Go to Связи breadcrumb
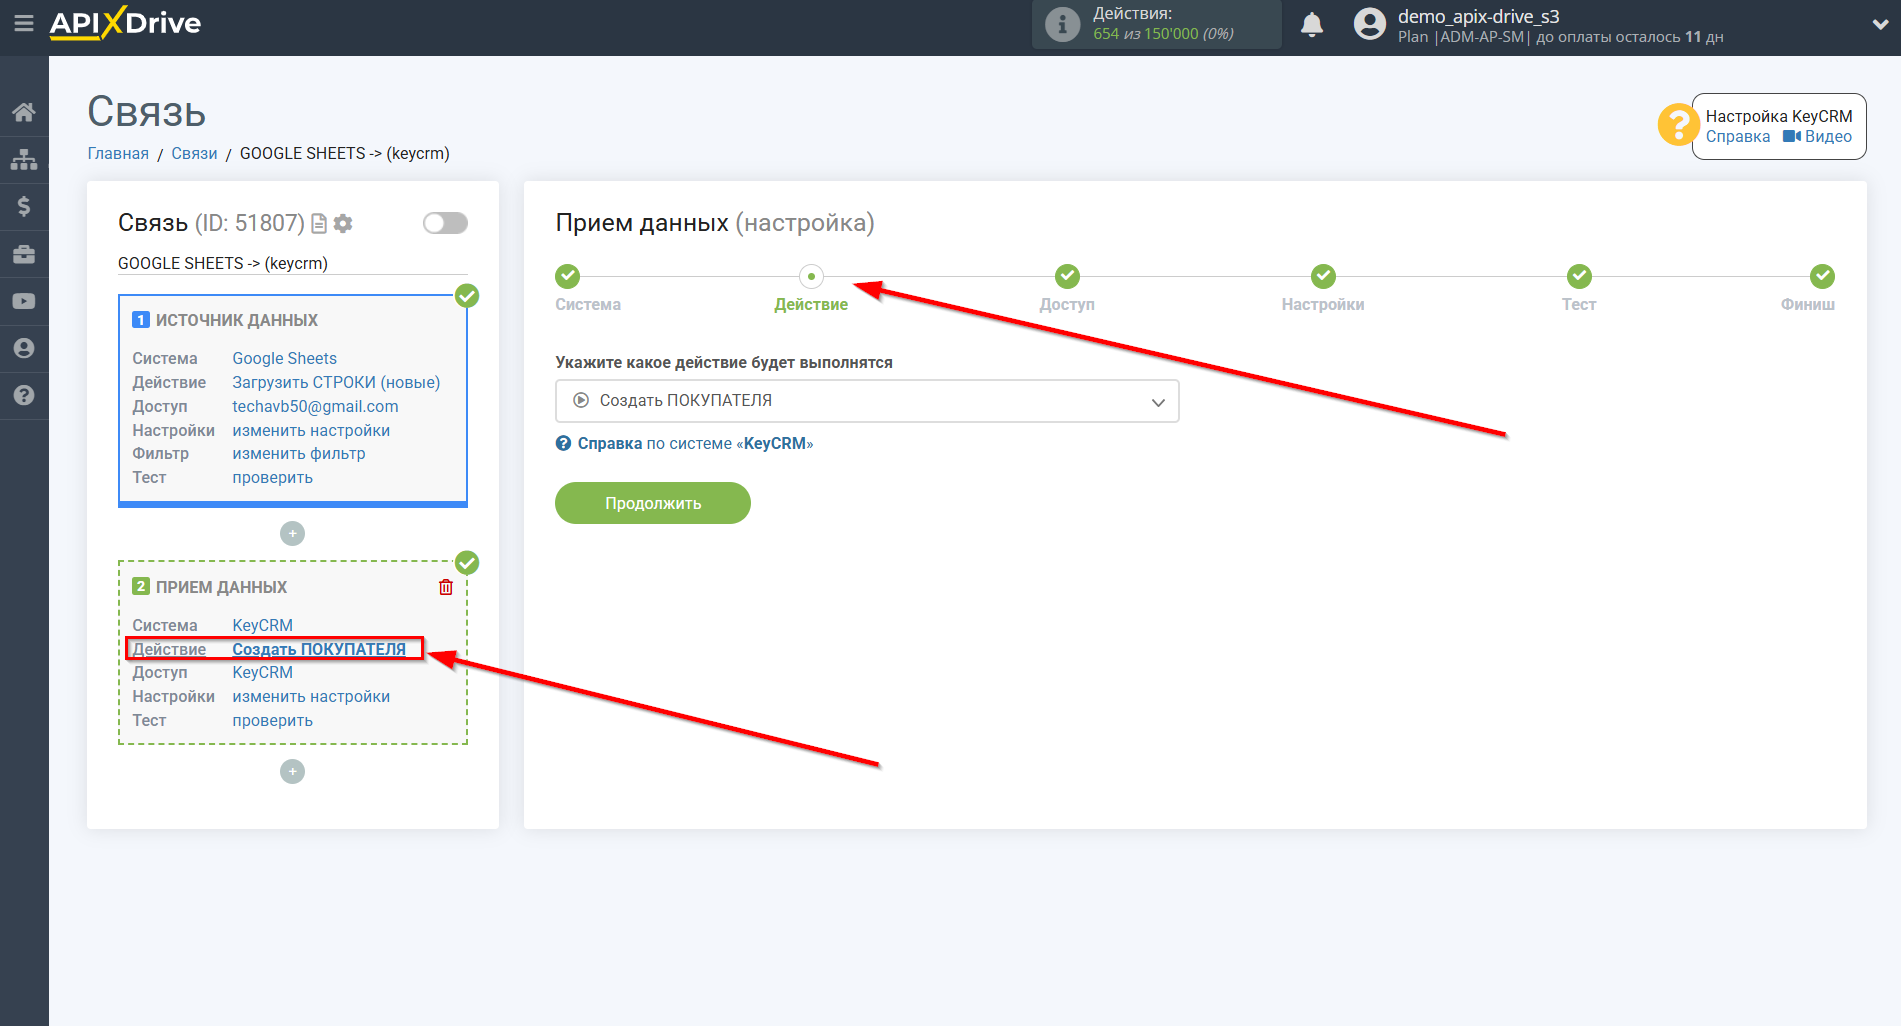 click(194, 154)
